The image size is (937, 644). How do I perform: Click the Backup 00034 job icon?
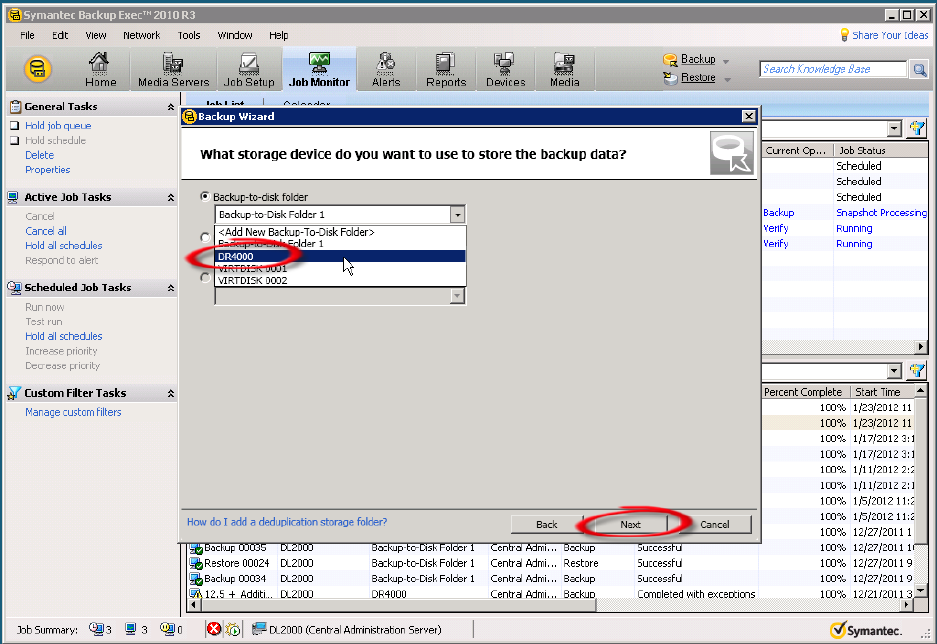195,579
